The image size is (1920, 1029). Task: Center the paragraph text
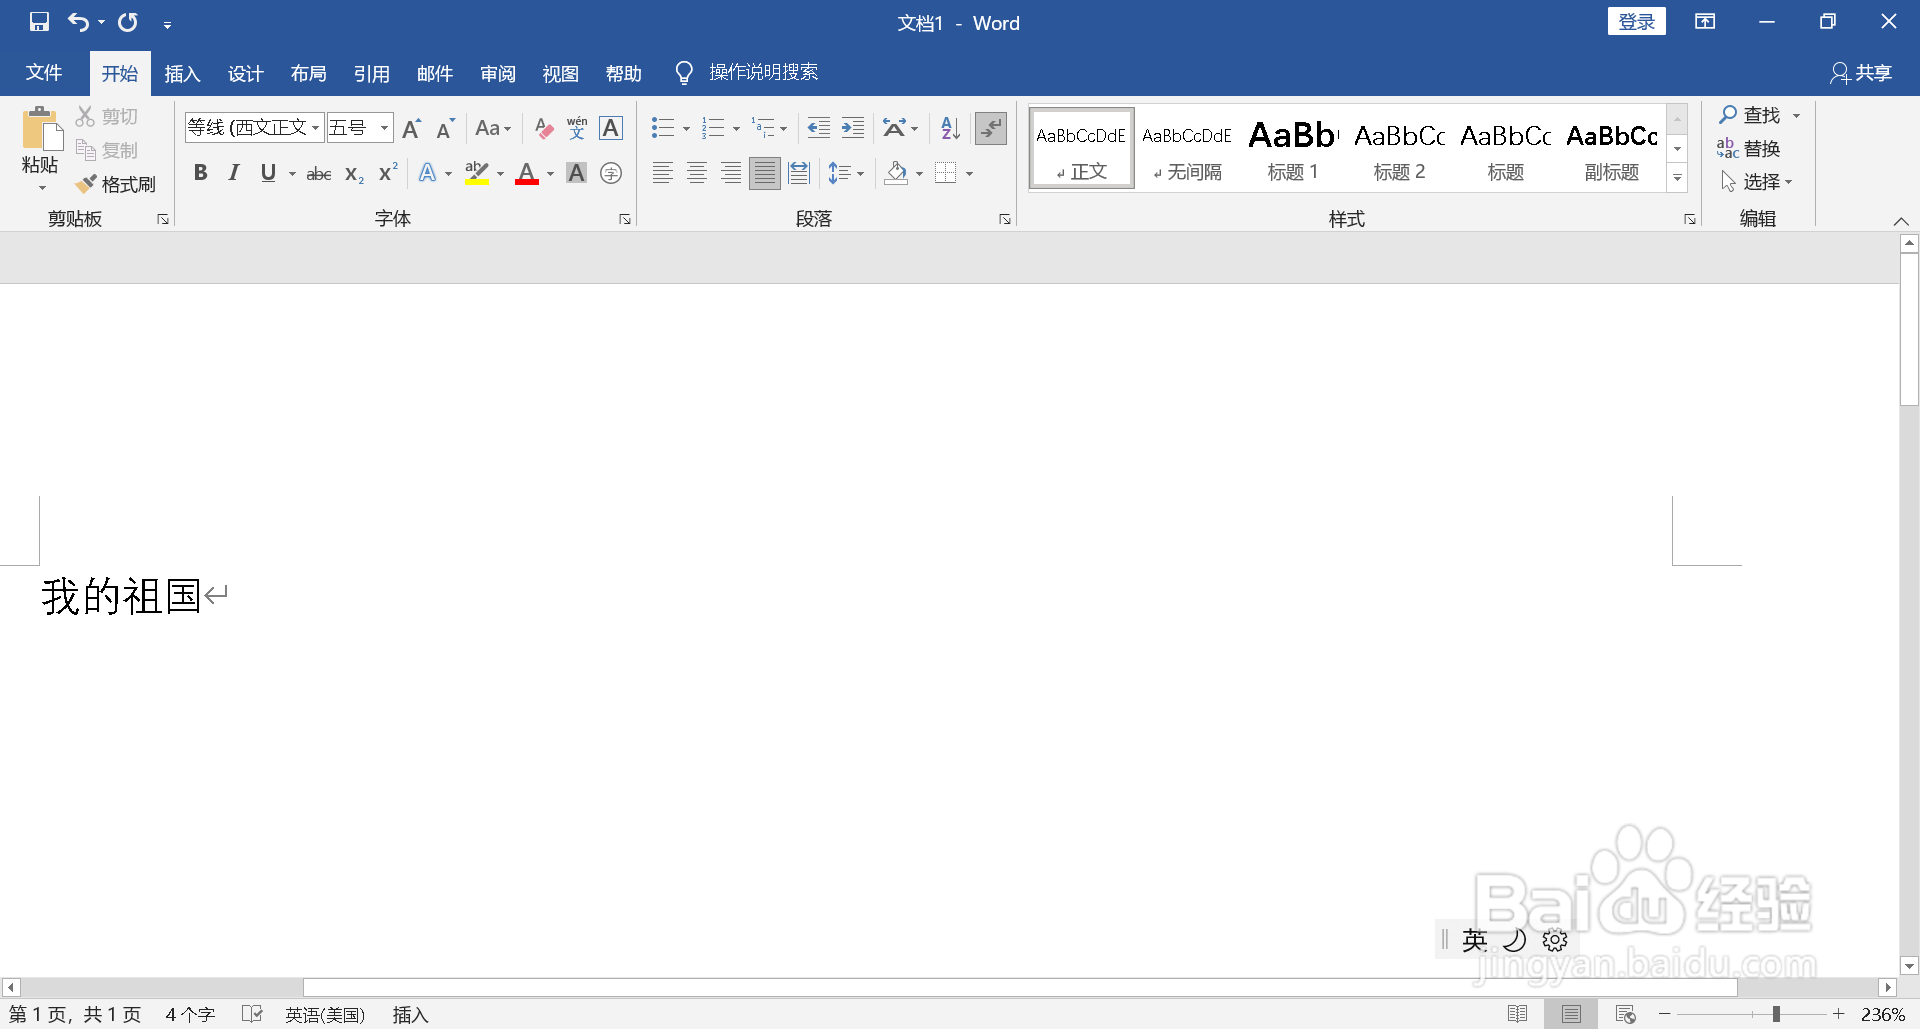click(697, 174)
